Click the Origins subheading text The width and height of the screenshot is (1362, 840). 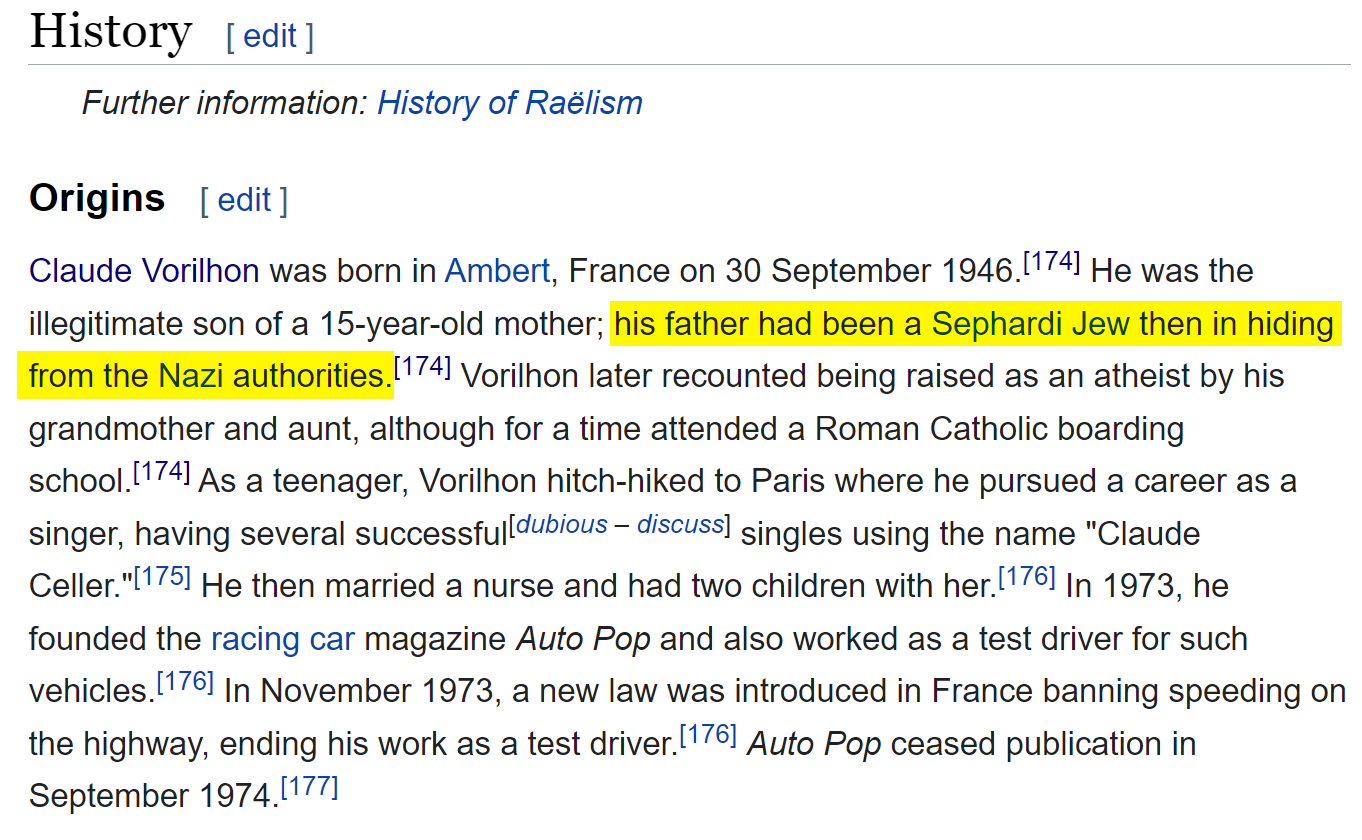pos(97,198)
